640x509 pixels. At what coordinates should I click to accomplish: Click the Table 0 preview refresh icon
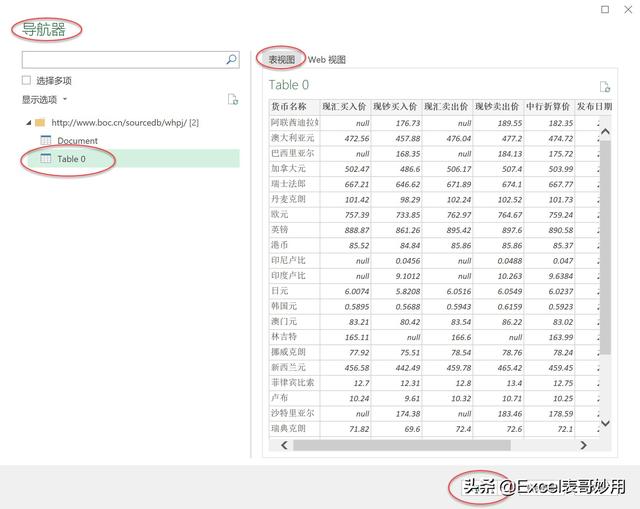point(605,87)
